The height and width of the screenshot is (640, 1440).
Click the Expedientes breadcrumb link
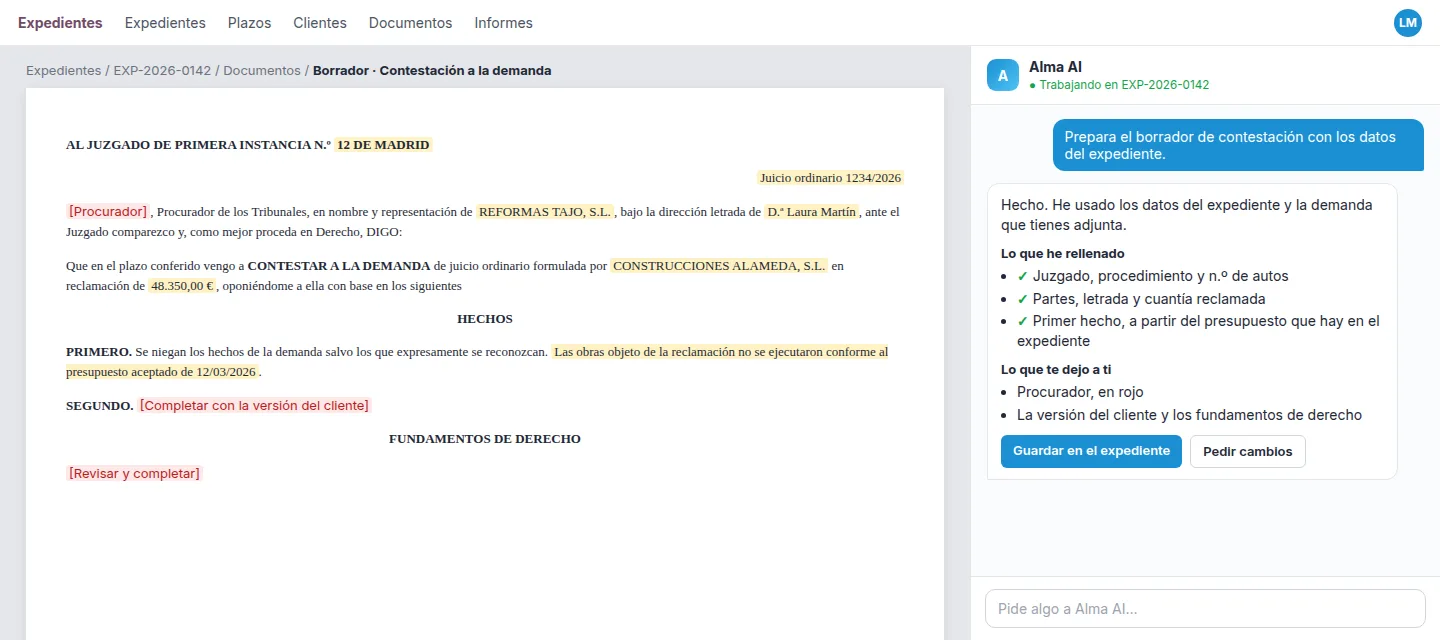(63, 70)
